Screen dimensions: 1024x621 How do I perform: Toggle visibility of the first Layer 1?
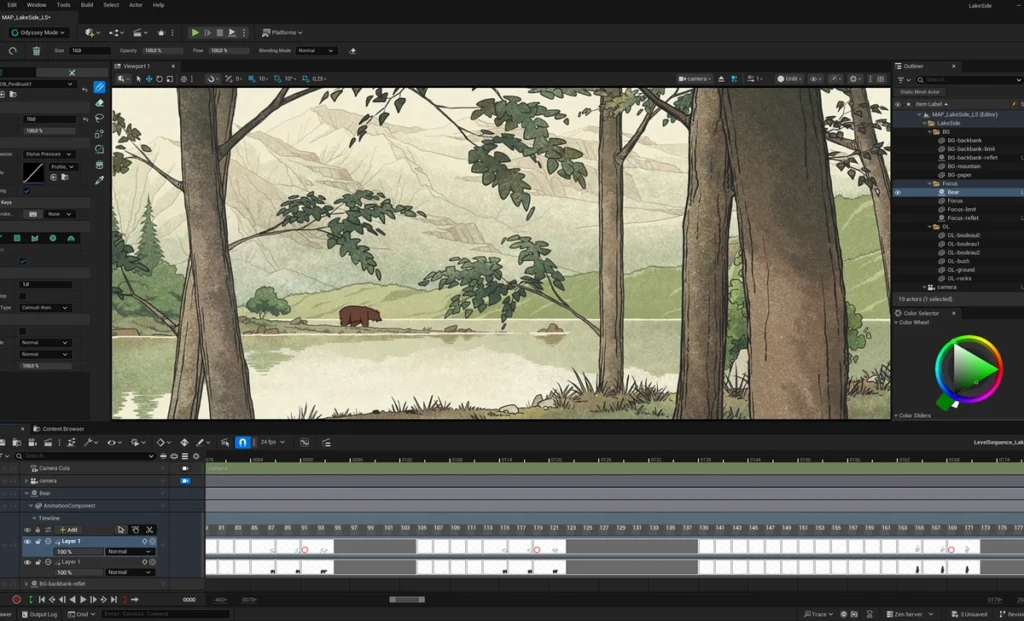27,541
